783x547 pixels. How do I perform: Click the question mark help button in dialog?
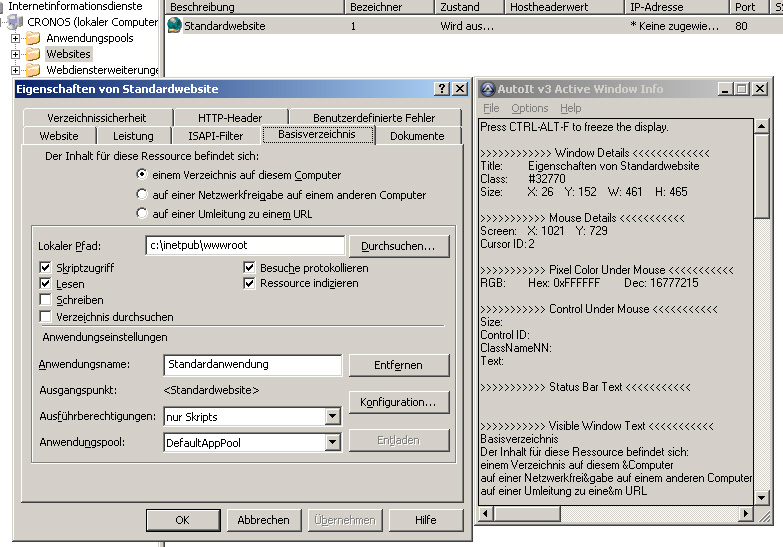click(x=442, y=89)
